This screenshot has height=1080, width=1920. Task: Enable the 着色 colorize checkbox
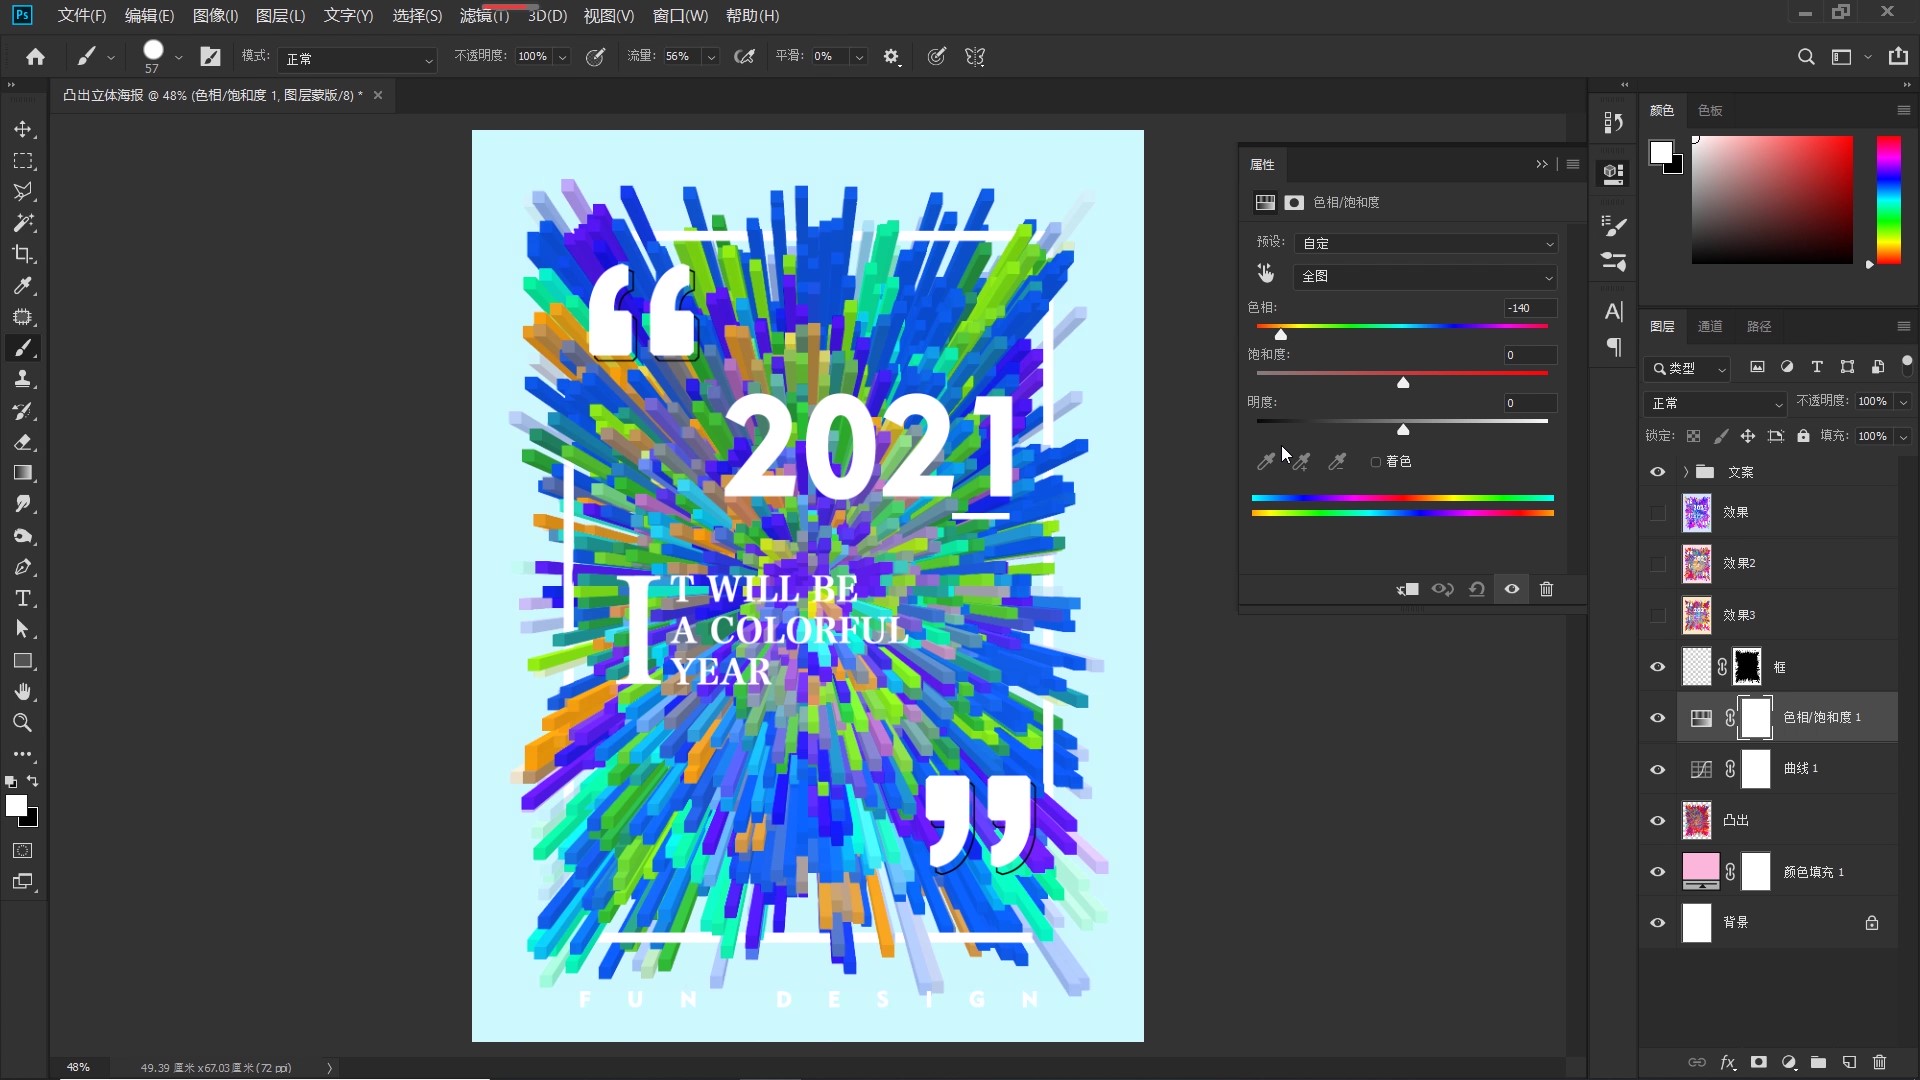point(1376,462)
